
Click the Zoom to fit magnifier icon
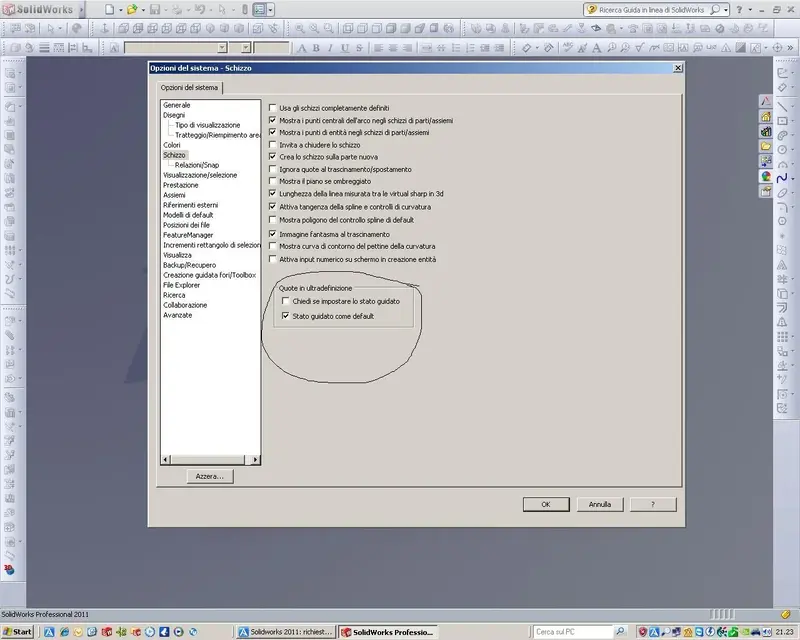point(299,29)
